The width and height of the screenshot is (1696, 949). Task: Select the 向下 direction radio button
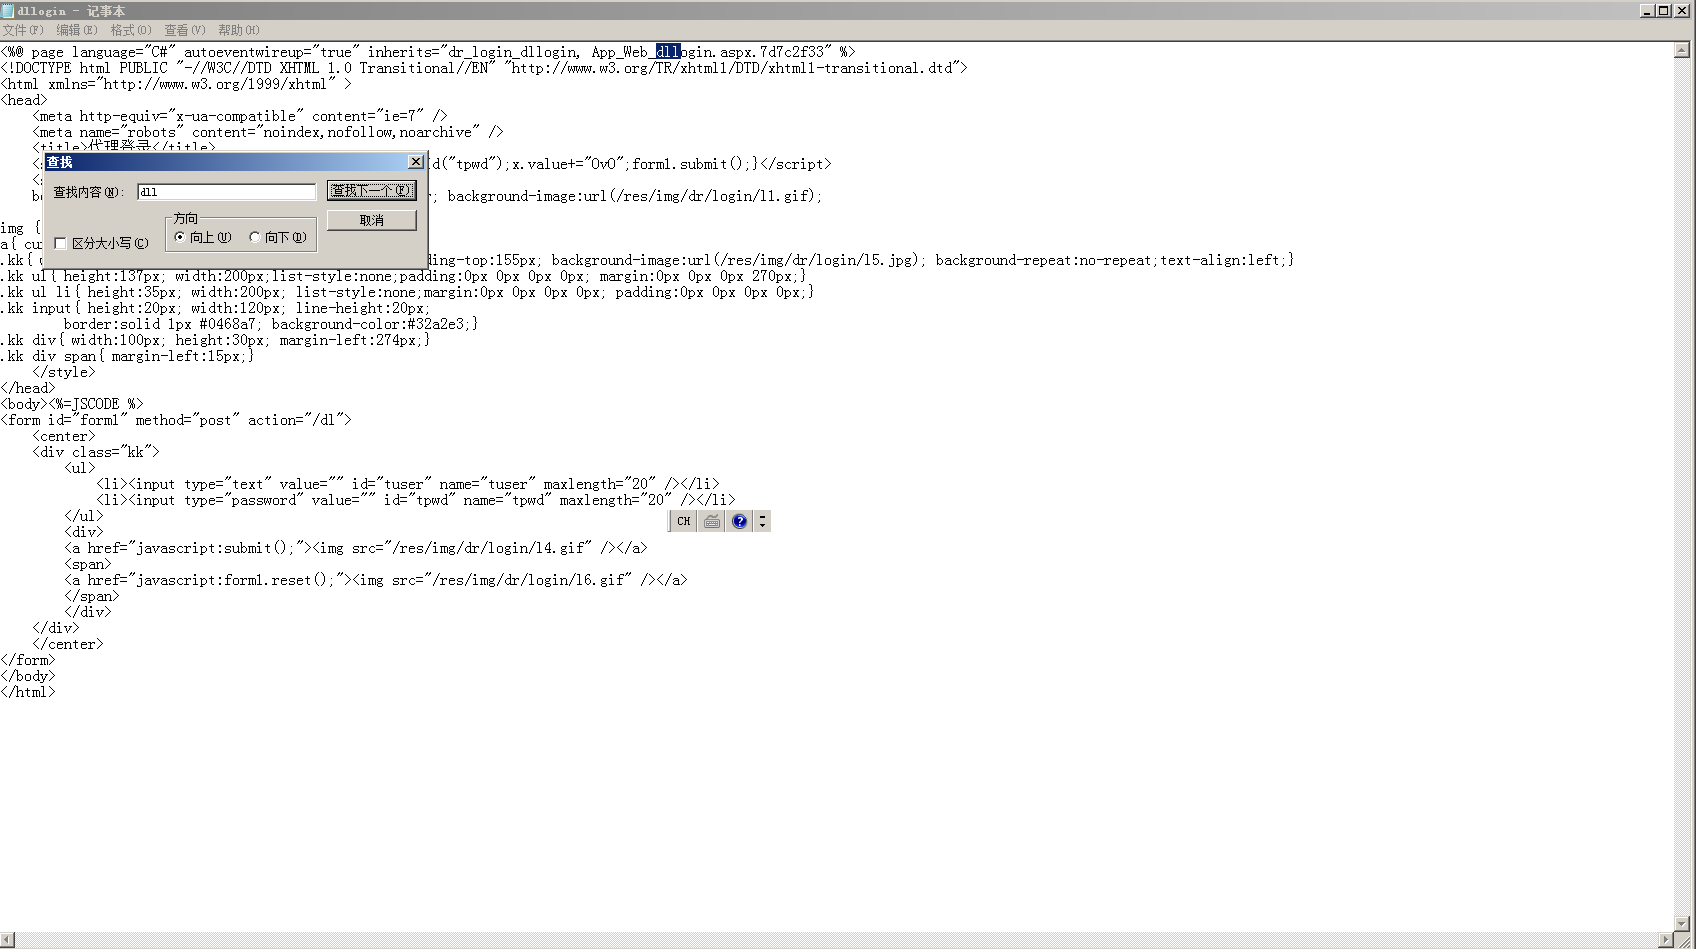point(255,237)
